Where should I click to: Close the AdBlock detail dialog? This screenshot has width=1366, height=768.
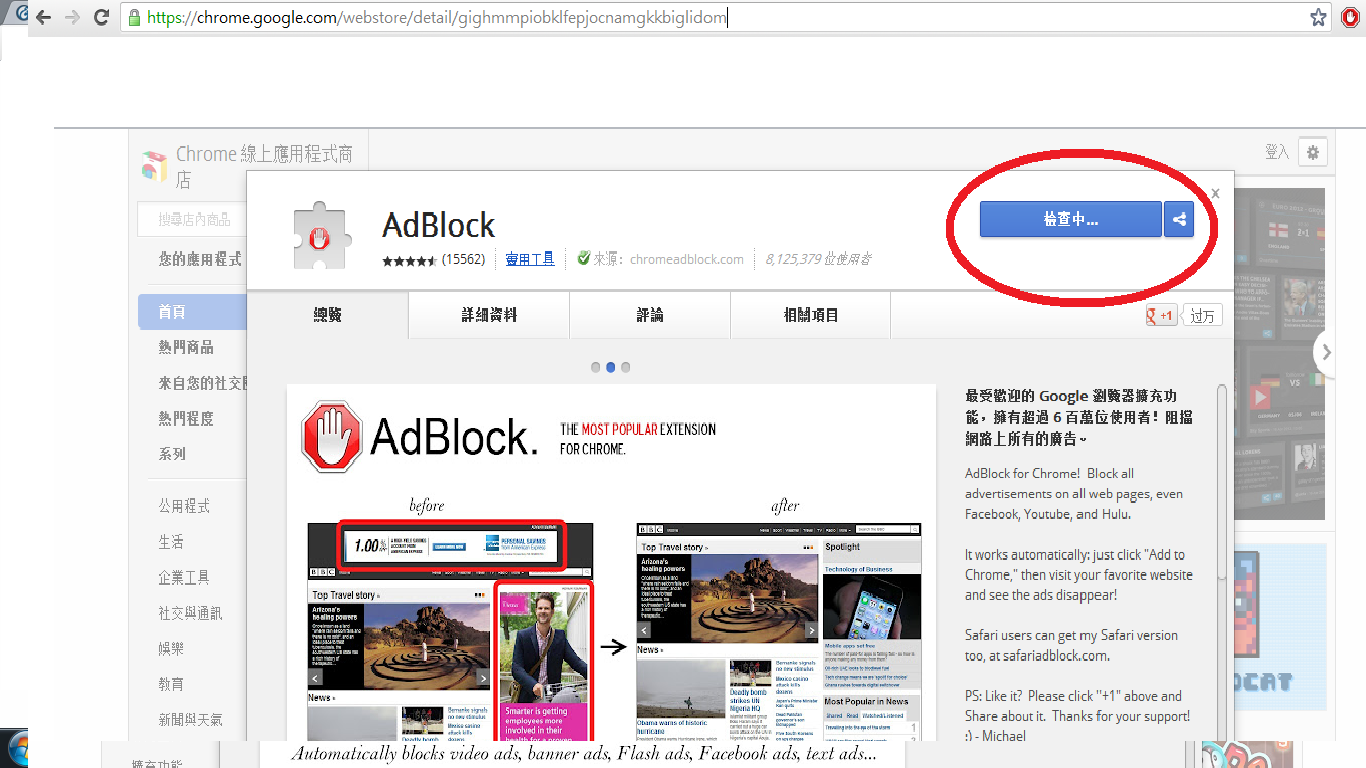(x=1215, y=194)
